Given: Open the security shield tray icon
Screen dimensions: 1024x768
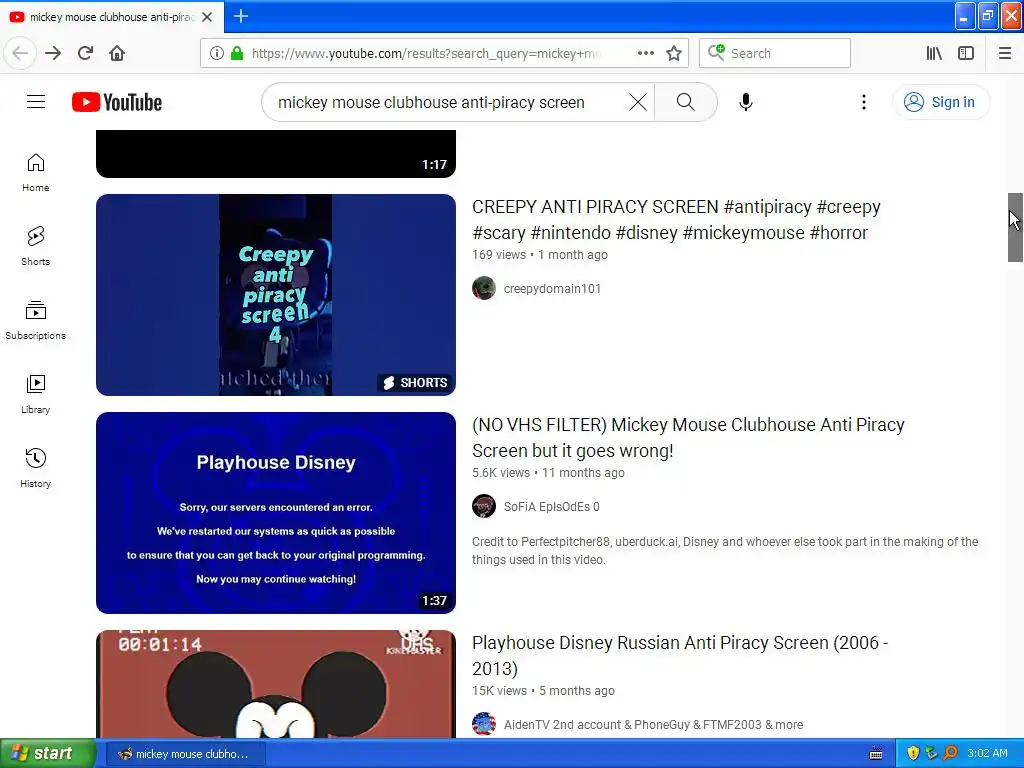Looking at the screenshot, I should pyautogui.click(x=913, y=754).
